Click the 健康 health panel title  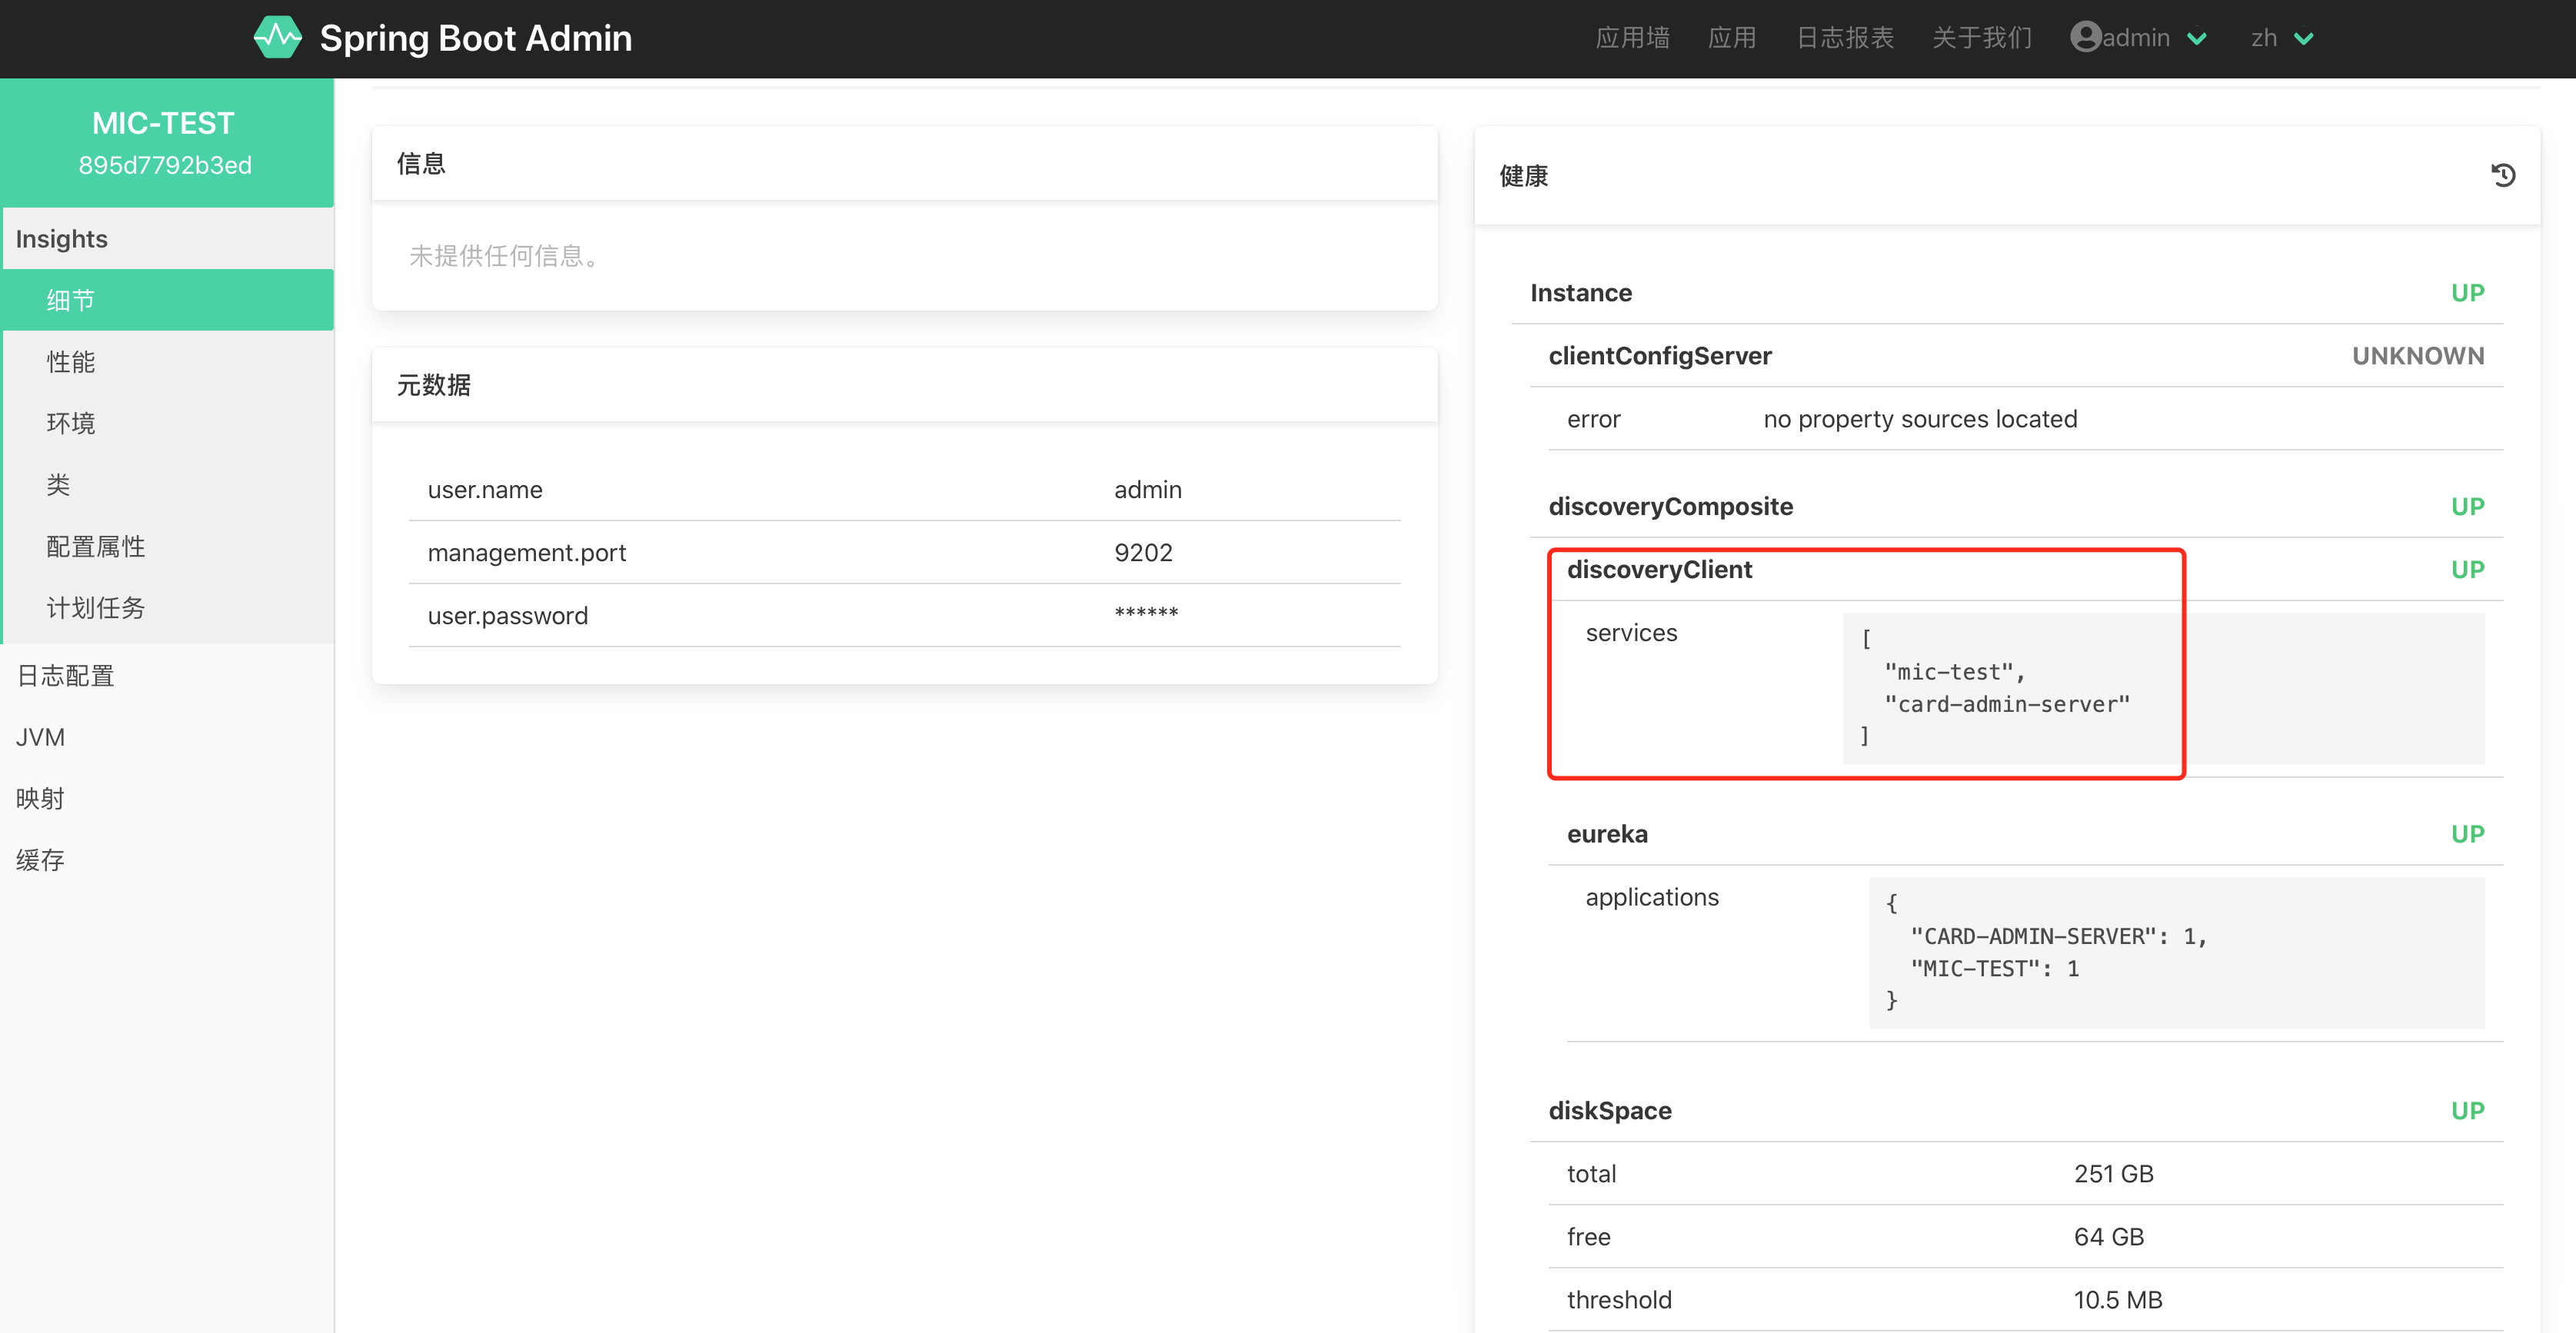(x=1523, y=176)
